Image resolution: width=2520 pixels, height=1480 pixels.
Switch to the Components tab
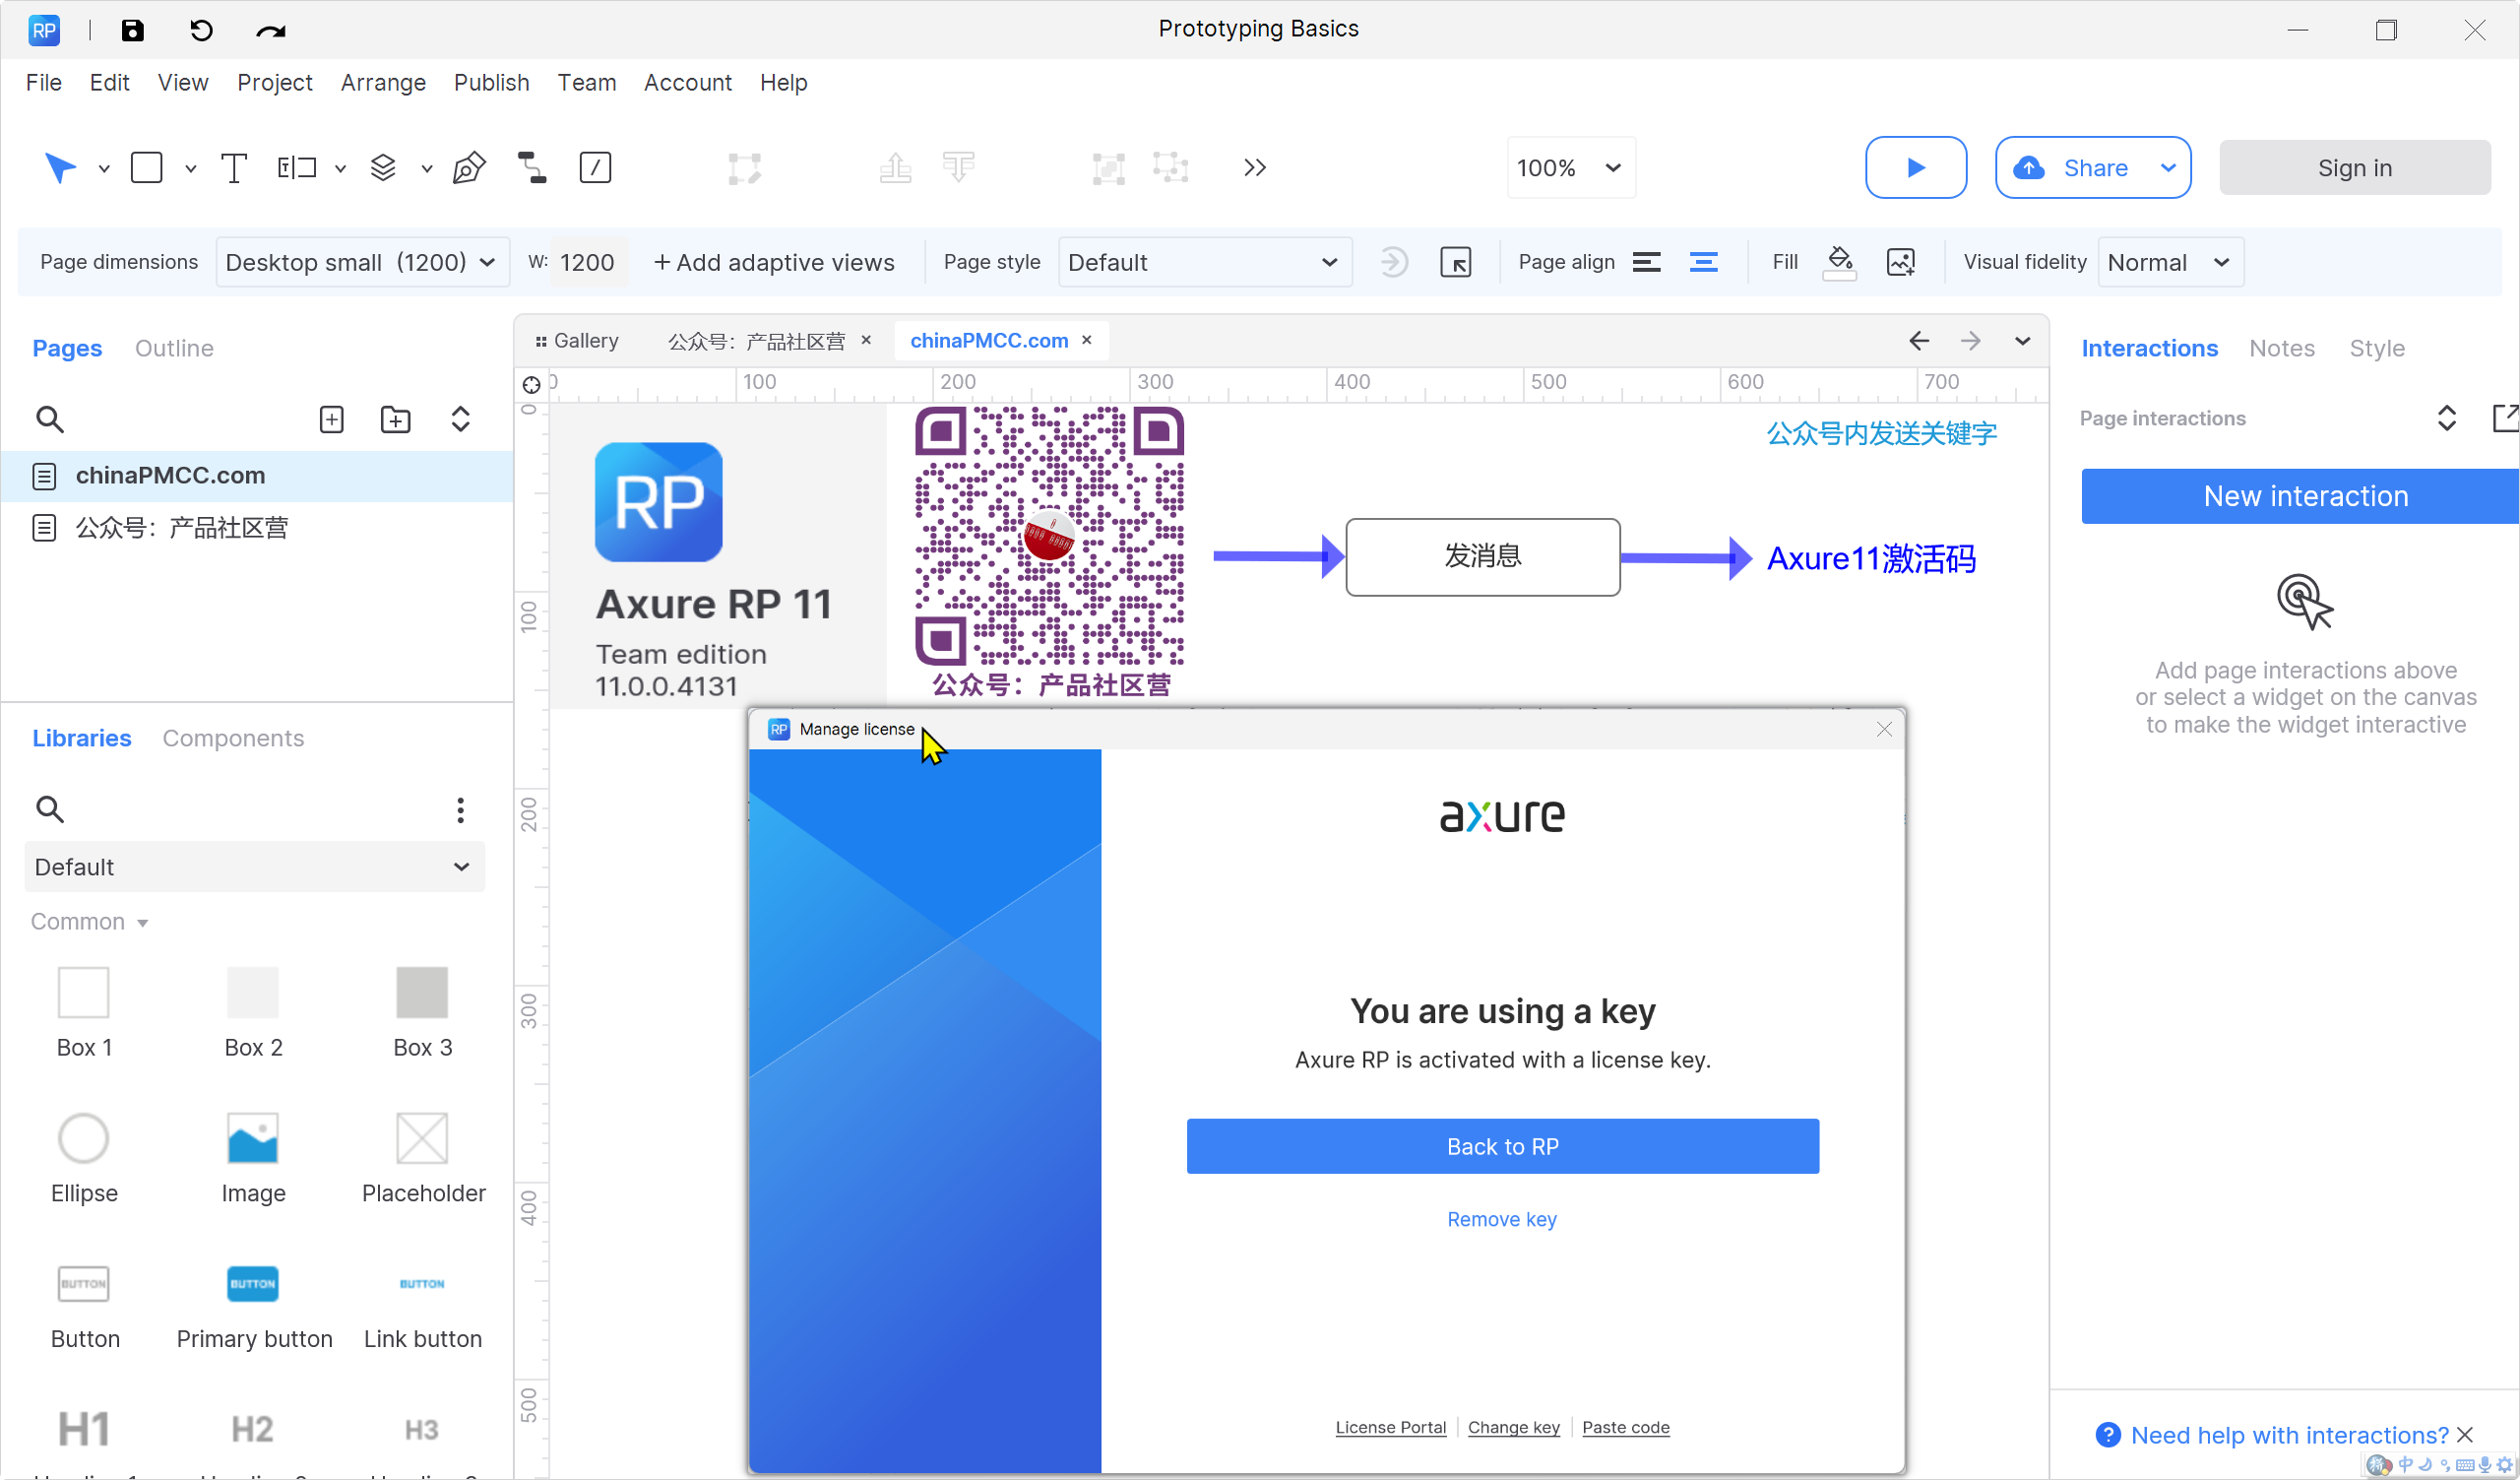pyautogui.click(x=233, y=738)
